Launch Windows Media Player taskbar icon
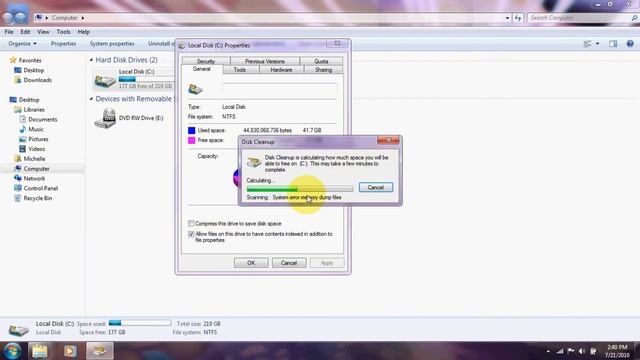 click(x=70, y=351)
